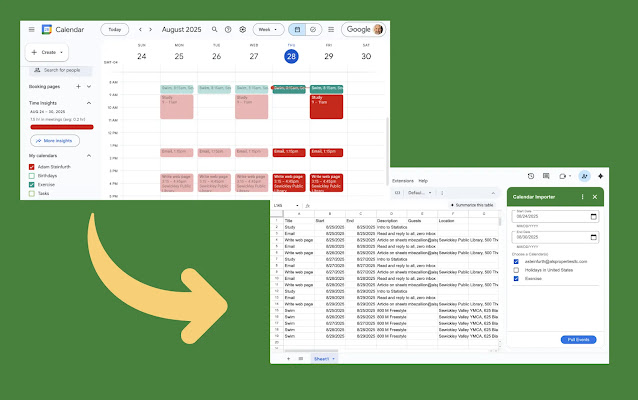Viewport: 638px width, 400px height.
Task: Toggle Exercise calendar checkbox in My calendars
Action: [x=32, y=185]
